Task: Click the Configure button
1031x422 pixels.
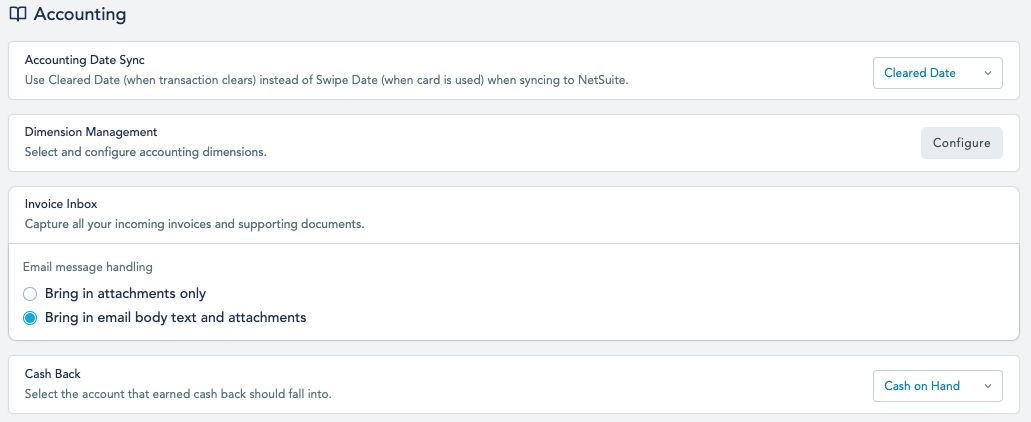Action: click(x=961, y=143)
